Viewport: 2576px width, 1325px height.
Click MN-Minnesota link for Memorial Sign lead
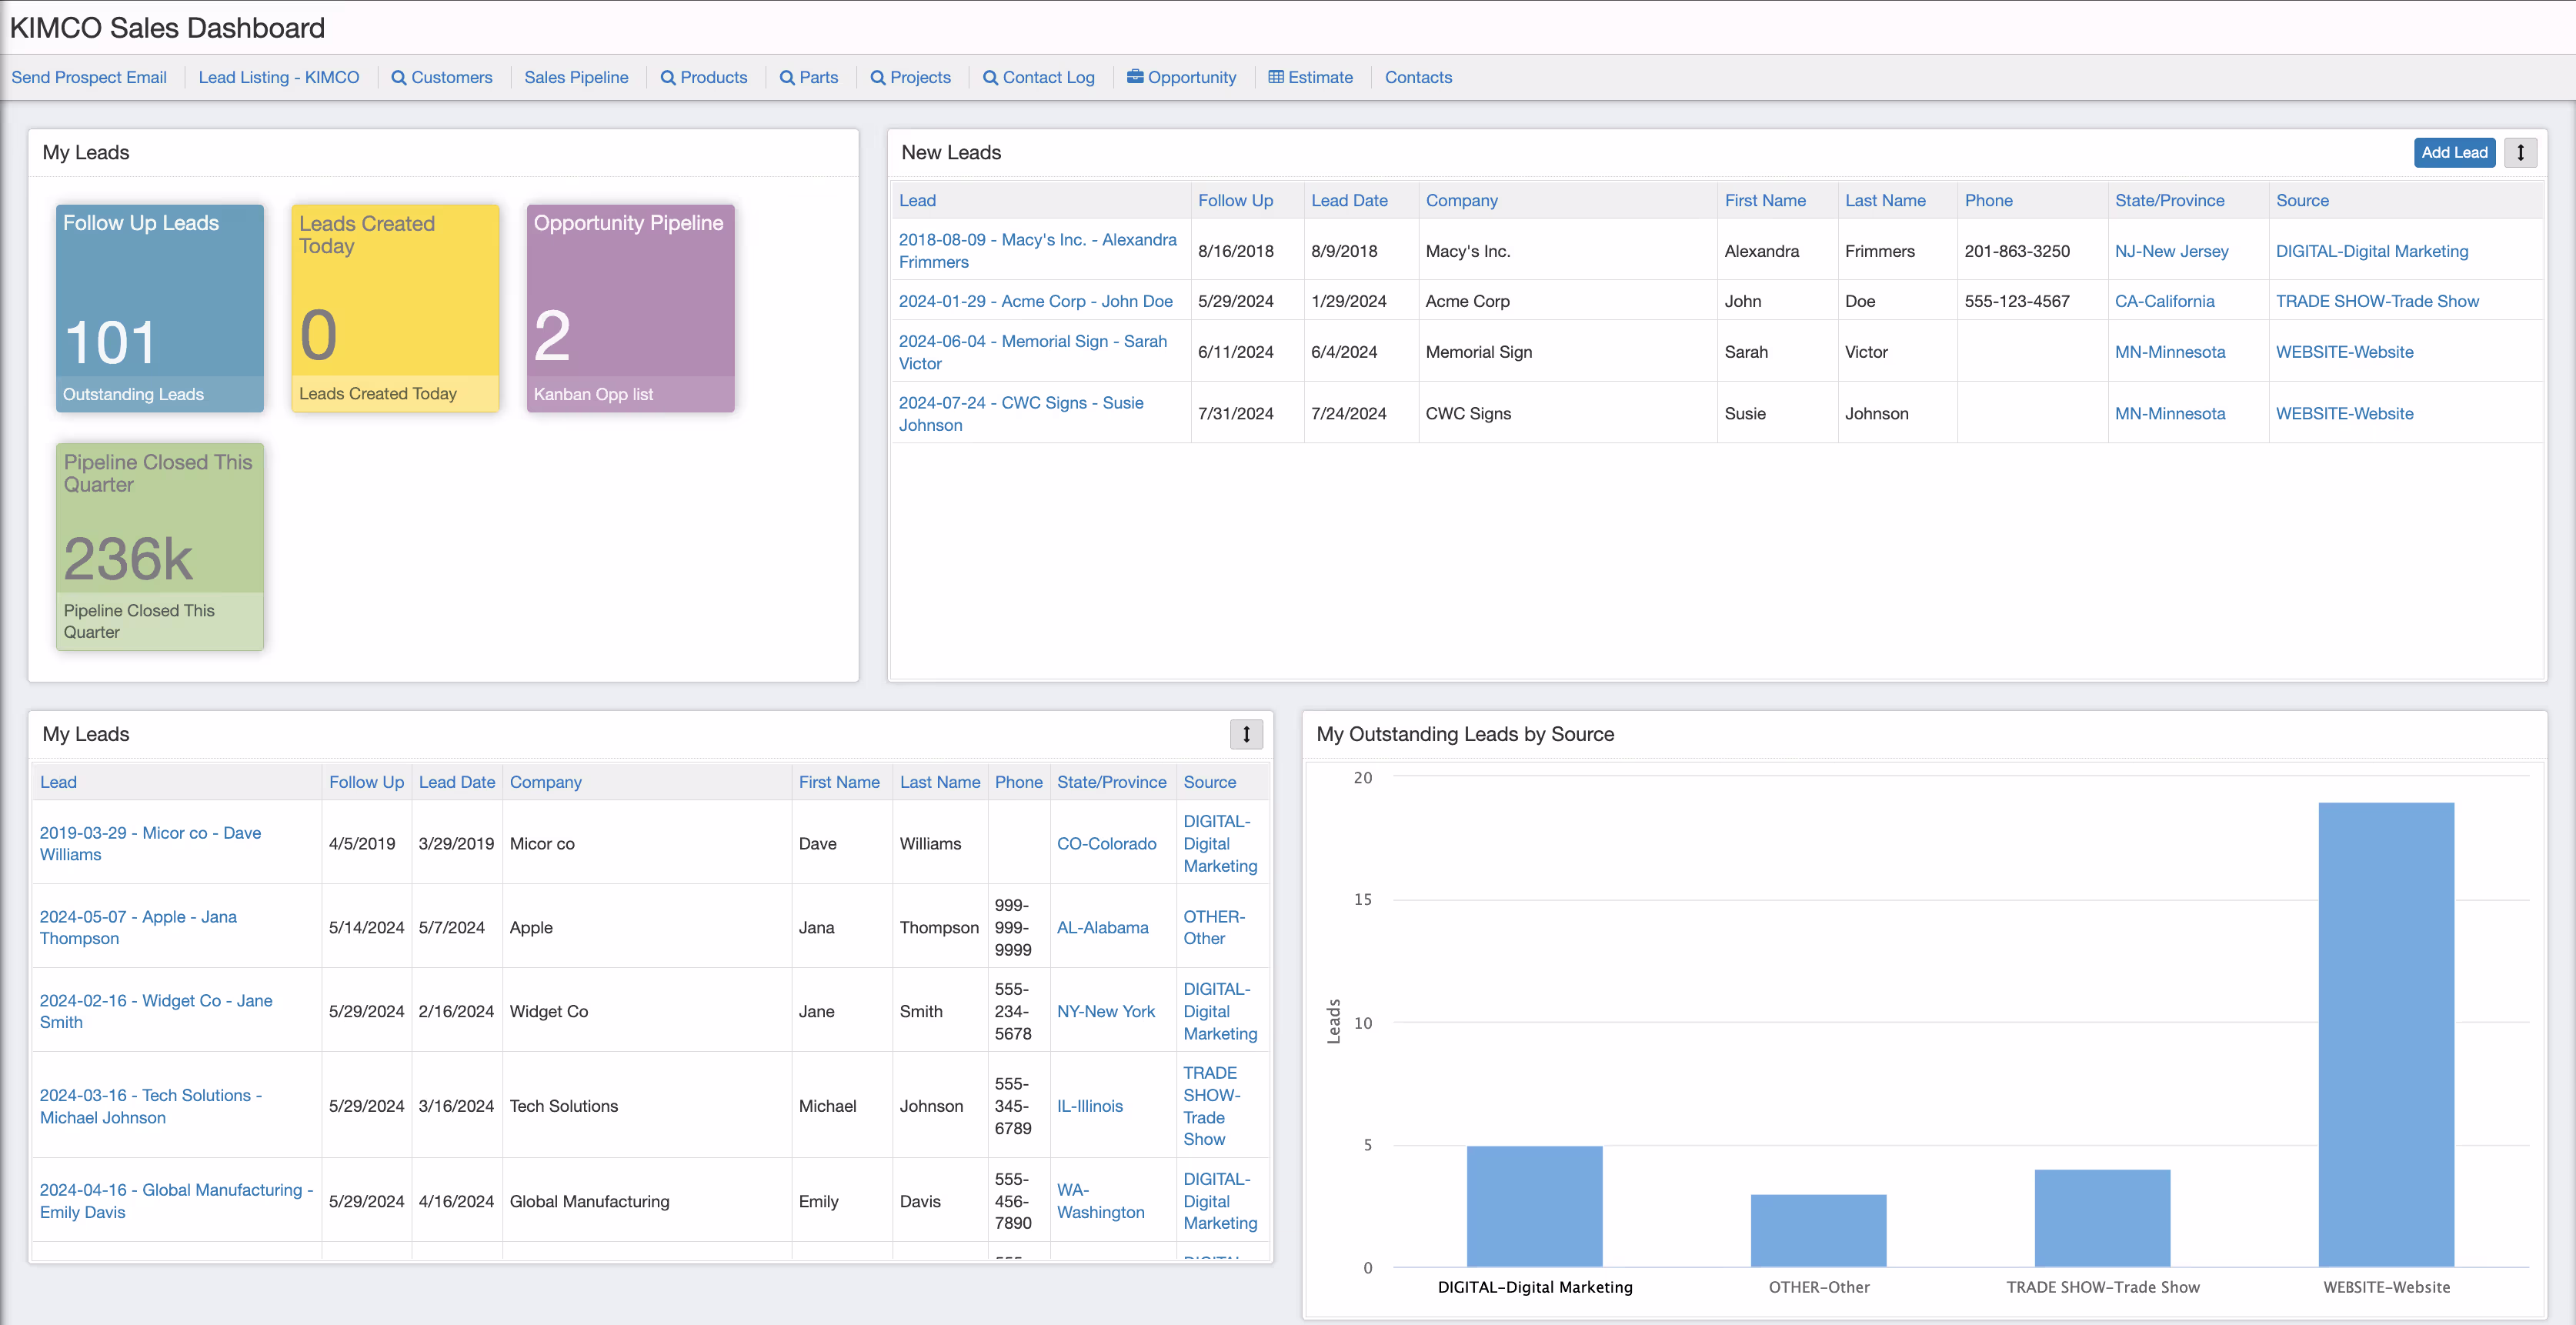coord(2170,352)
